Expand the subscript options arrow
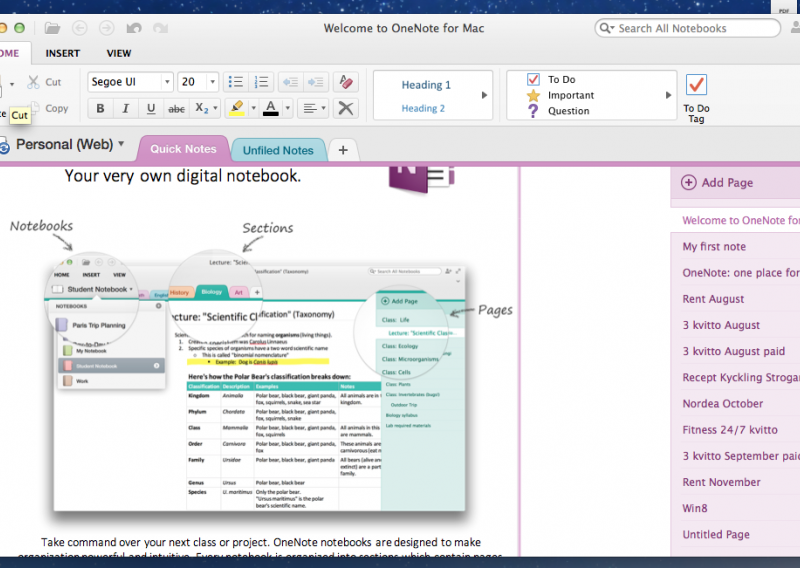Screen dimensions: 800x568 (215, 108)
